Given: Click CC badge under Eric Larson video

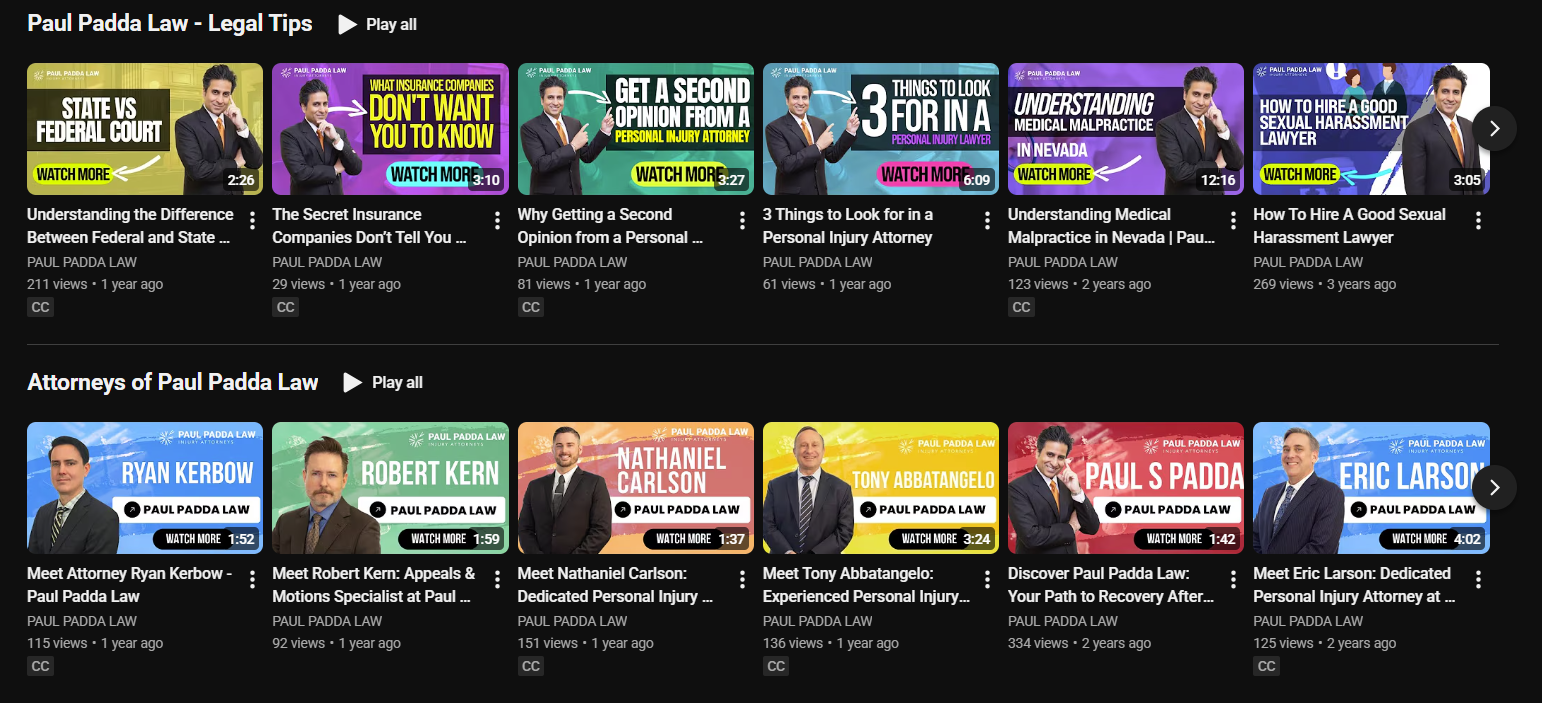Looking at the screenshot, I should (1266, 666).
